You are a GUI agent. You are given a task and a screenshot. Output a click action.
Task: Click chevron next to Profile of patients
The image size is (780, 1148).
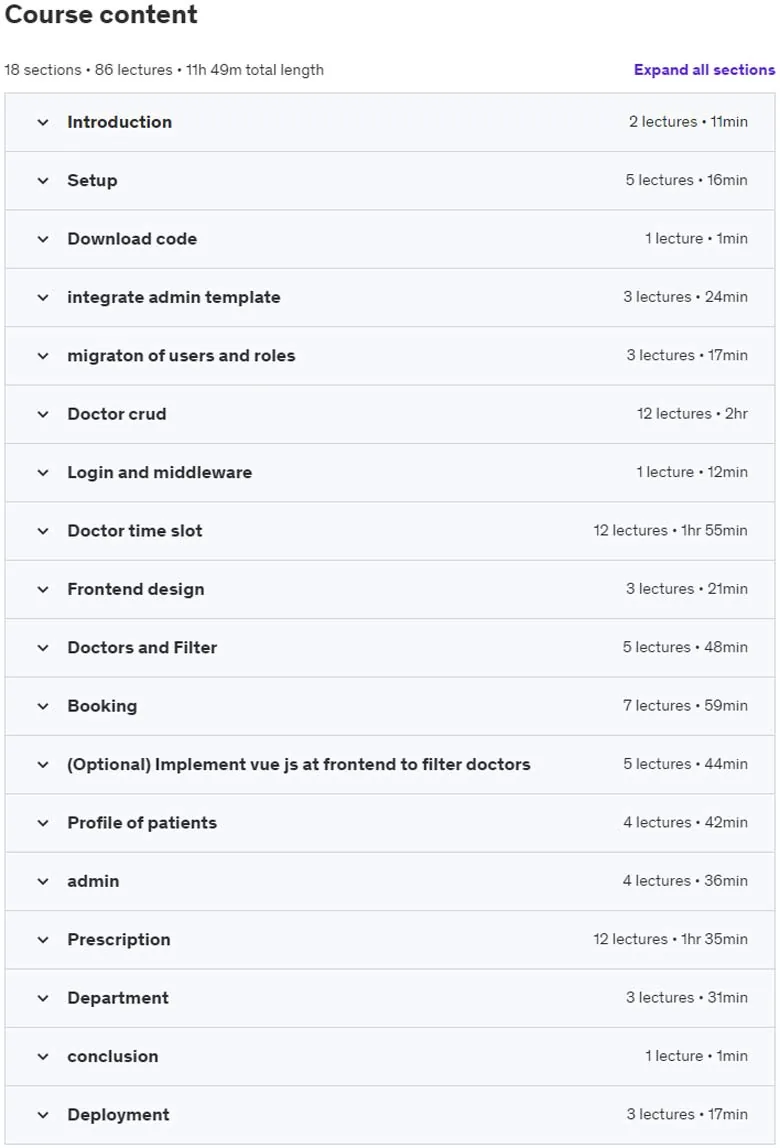pos(43,823)
